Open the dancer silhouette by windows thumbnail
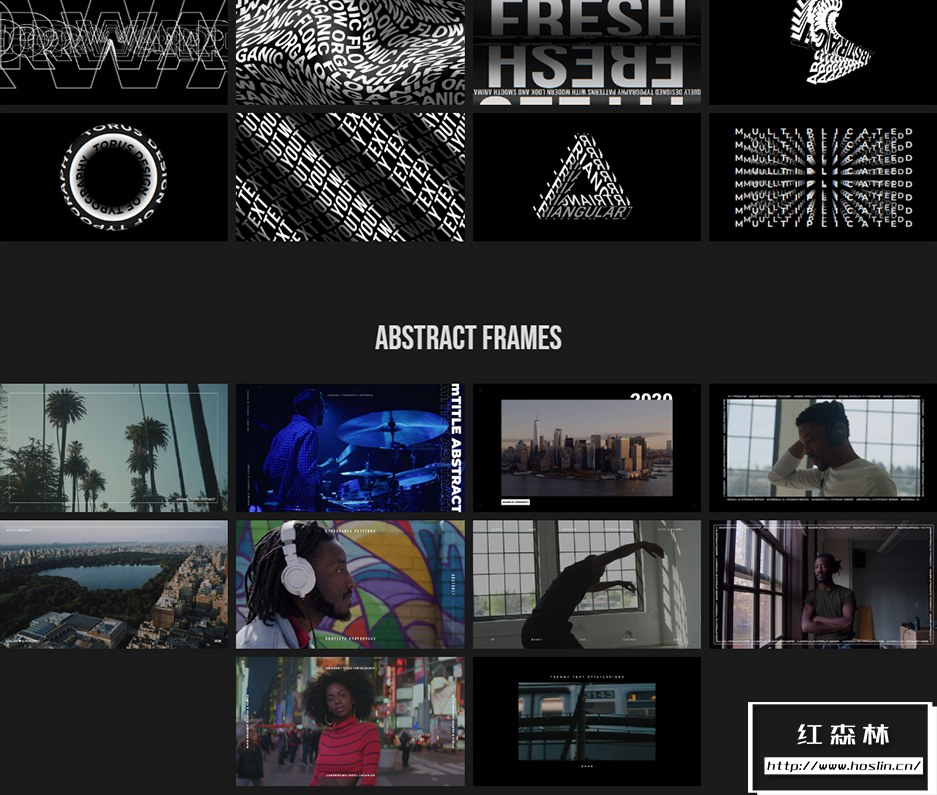The height and width of the screenshot is (795, 937). coord(587,585)
